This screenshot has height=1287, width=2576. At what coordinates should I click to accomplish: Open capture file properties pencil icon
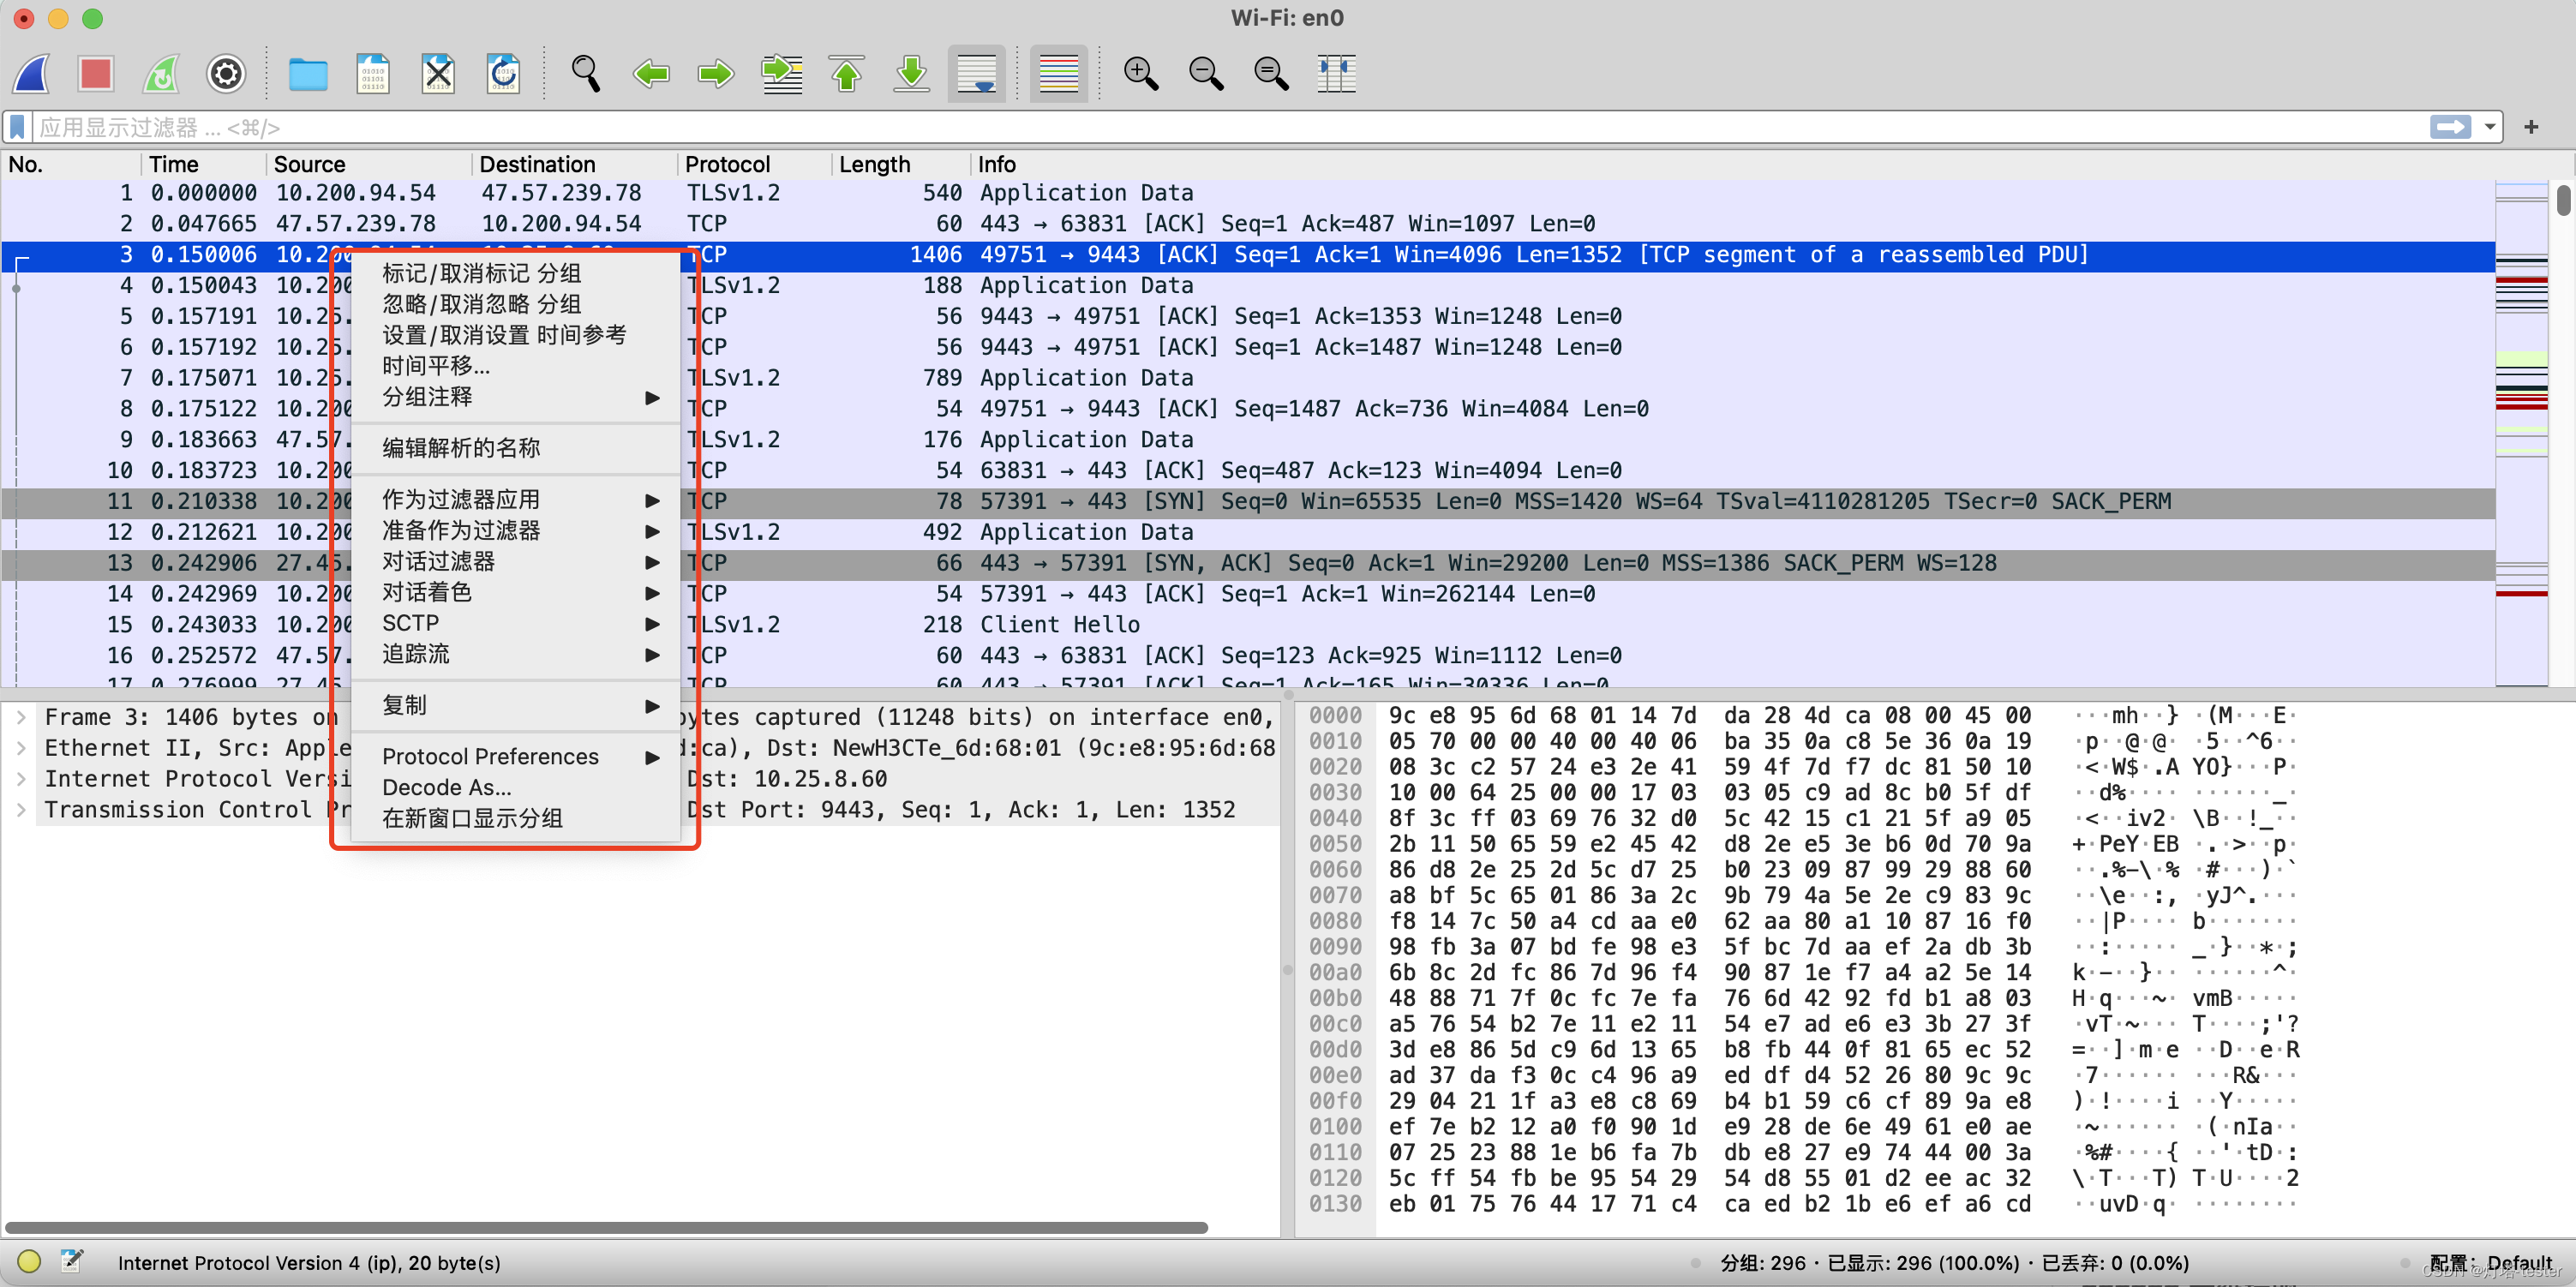tap(71, 1261)
